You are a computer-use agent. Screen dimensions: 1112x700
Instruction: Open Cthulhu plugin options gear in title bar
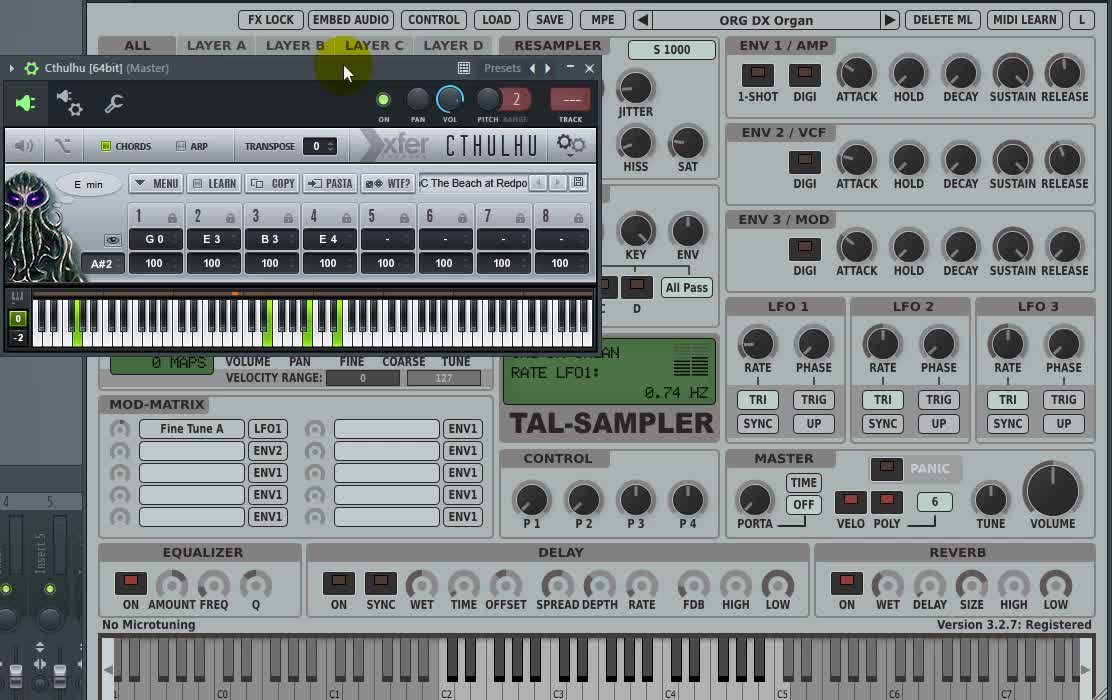point(31,68)
